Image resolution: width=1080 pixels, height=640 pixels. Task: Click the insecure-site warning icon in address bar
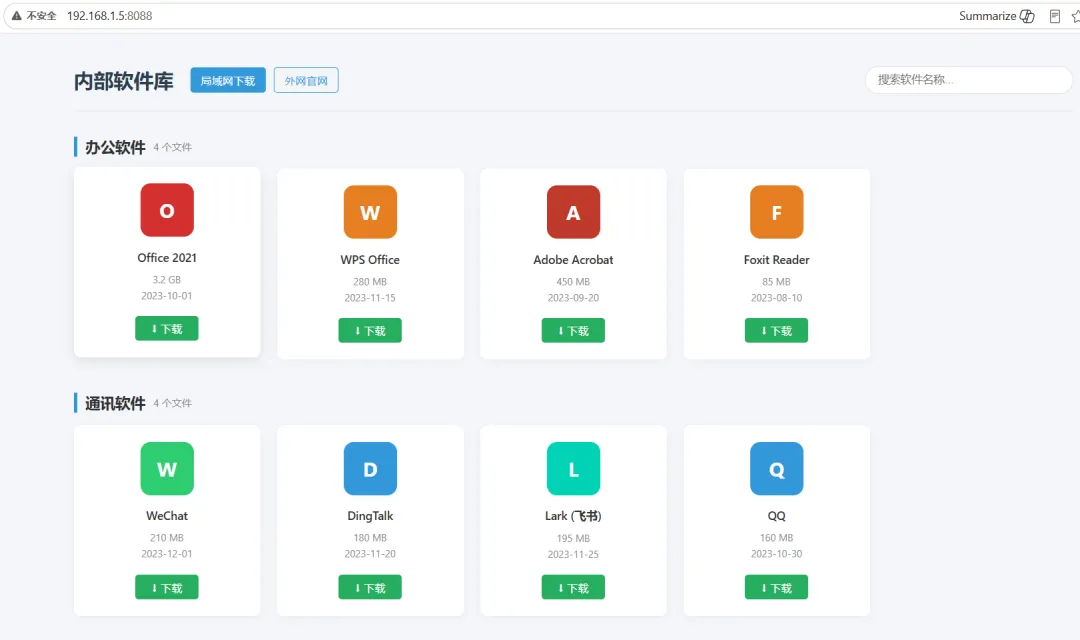pyautogui.click(x=17, y=16)
